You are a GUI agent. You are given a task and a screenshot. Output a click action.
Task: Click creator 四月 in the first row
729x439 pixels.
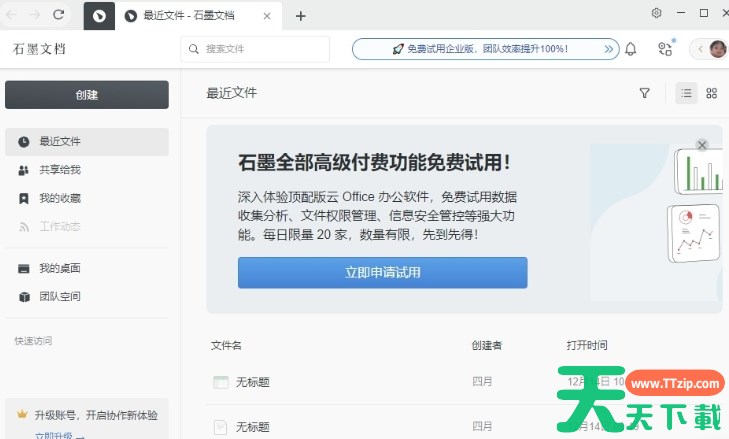[x=482, y=382]
